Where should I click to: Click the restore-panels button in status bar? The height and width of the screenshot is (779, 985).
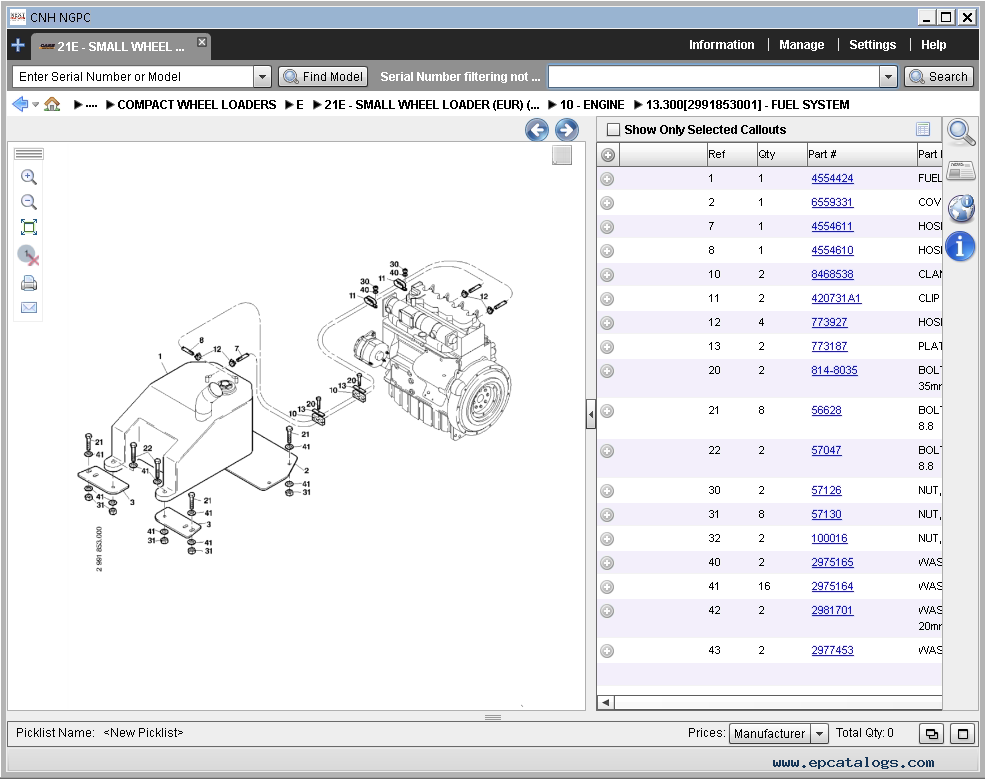pos(932,733)
